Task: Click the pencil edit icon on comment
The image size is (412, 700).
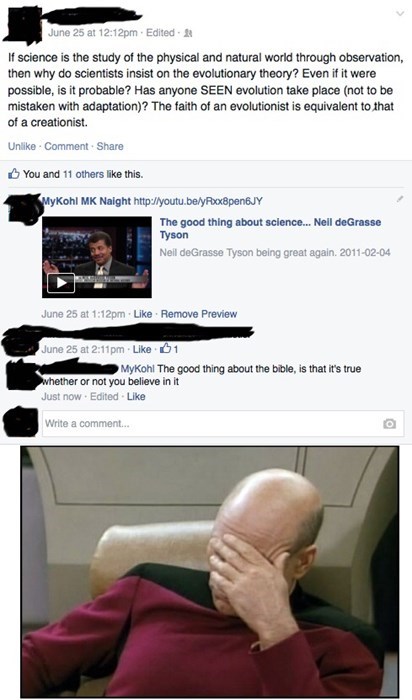Action: click(x=400, y=198)
